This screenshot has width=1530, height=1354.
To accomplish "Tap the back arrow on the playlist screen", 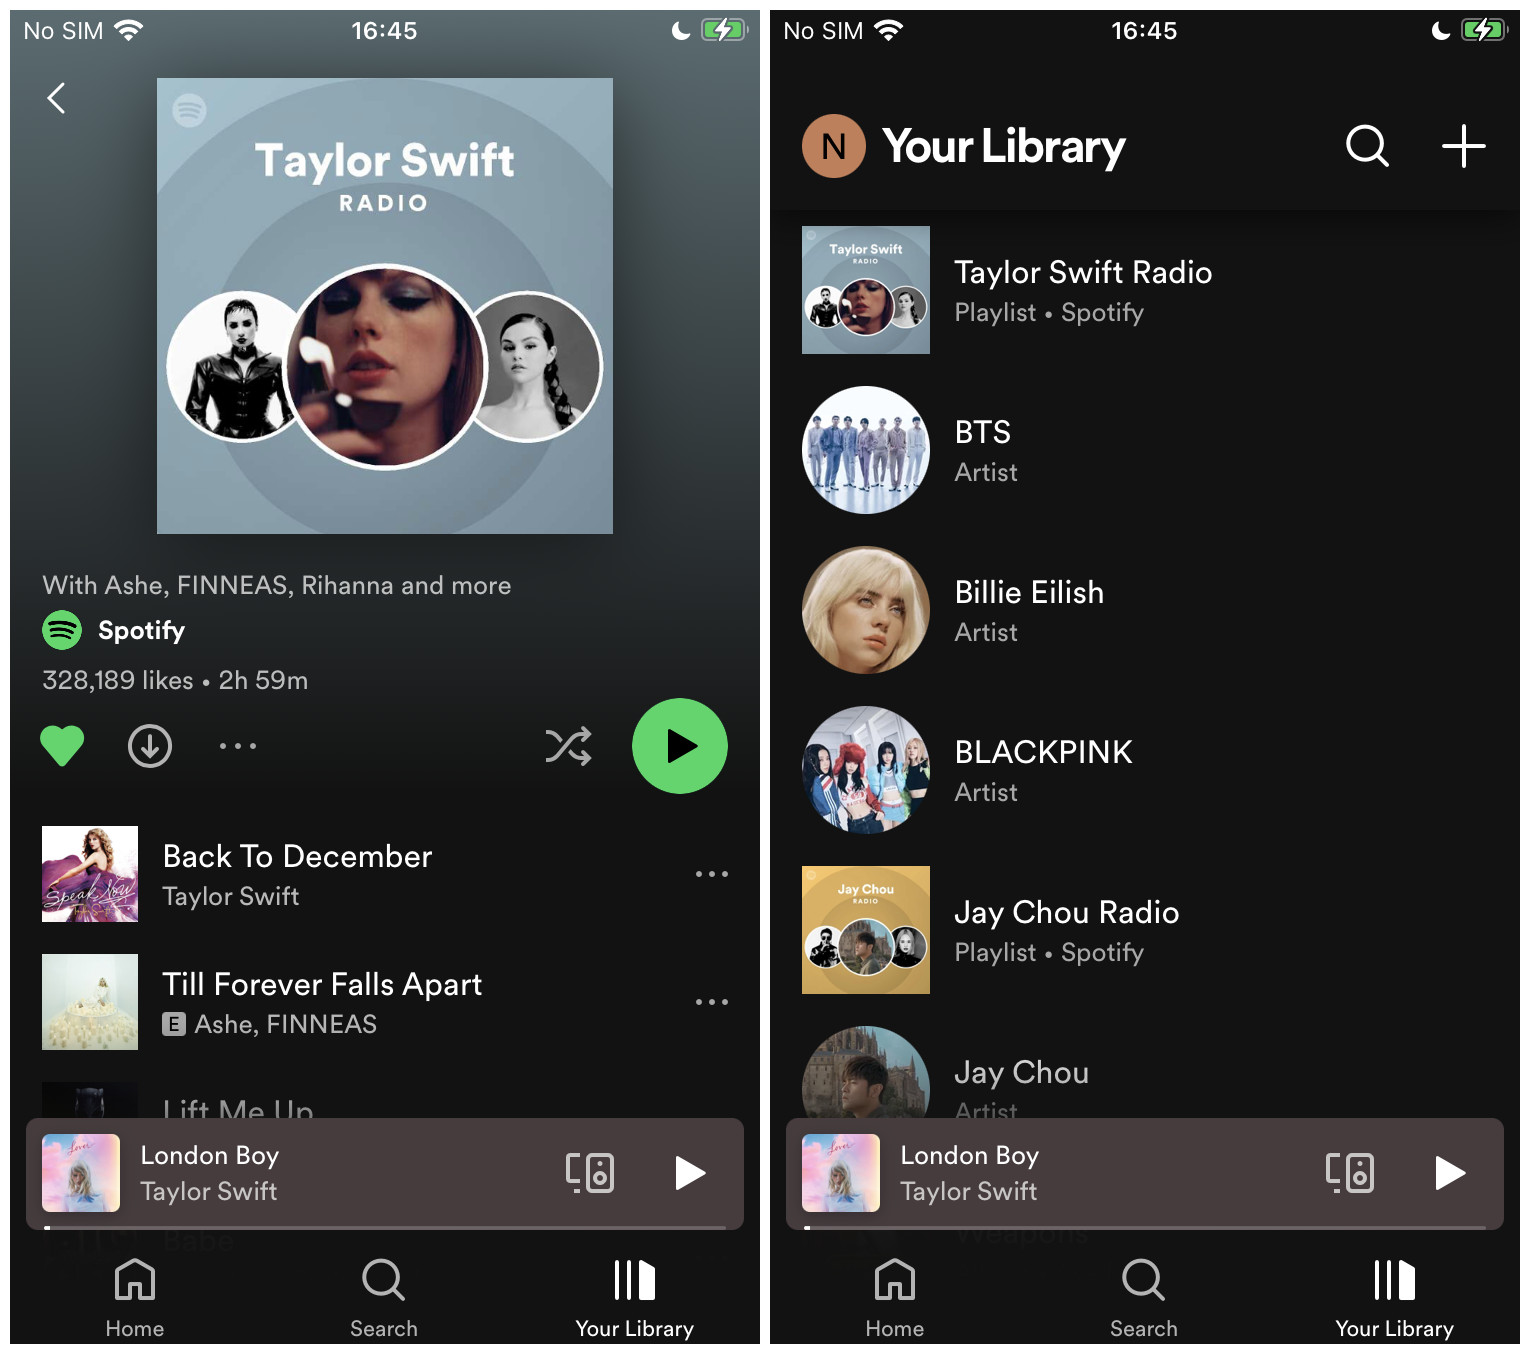I will point(57,98).
